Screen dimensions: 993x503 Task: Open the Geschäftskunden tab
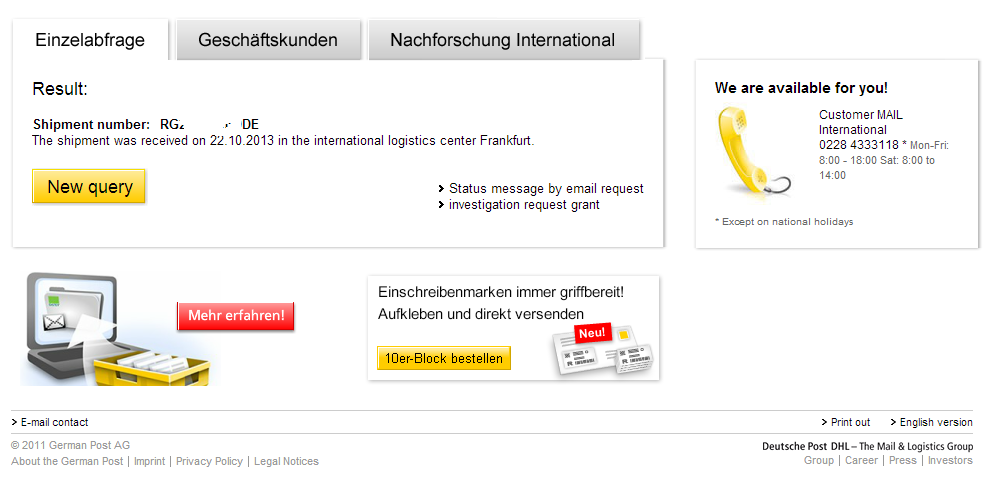click(x=268, y=40)
